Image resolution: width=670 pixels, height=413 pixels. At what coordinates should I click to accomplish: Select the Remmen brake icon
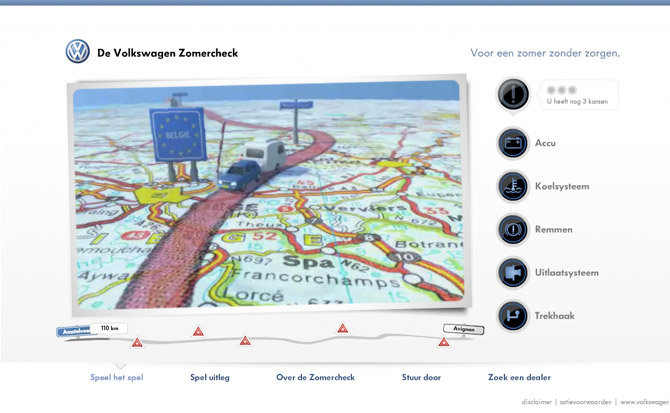[x=513, y=229]
